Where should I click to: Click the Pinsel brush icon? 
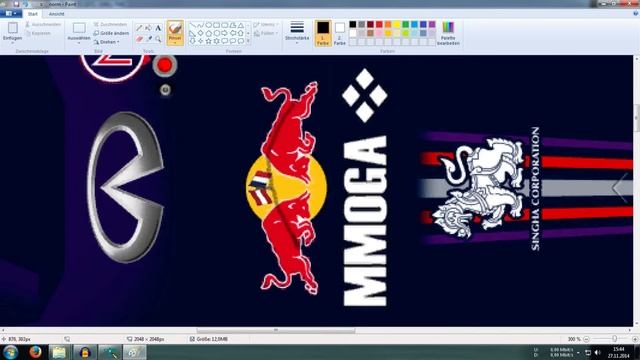pyautogui.click(x=175, y=28)
